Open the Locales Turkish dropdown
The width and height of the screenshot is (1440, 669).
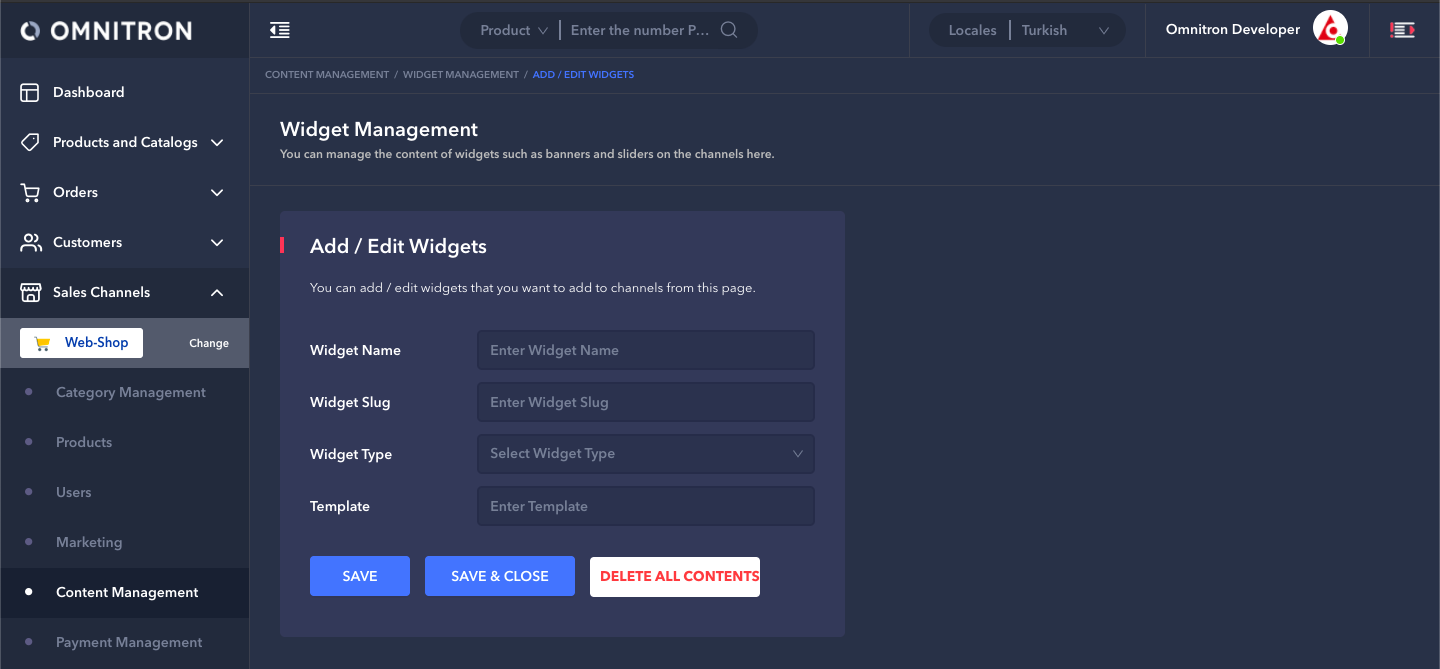[x=1064, y=30]
